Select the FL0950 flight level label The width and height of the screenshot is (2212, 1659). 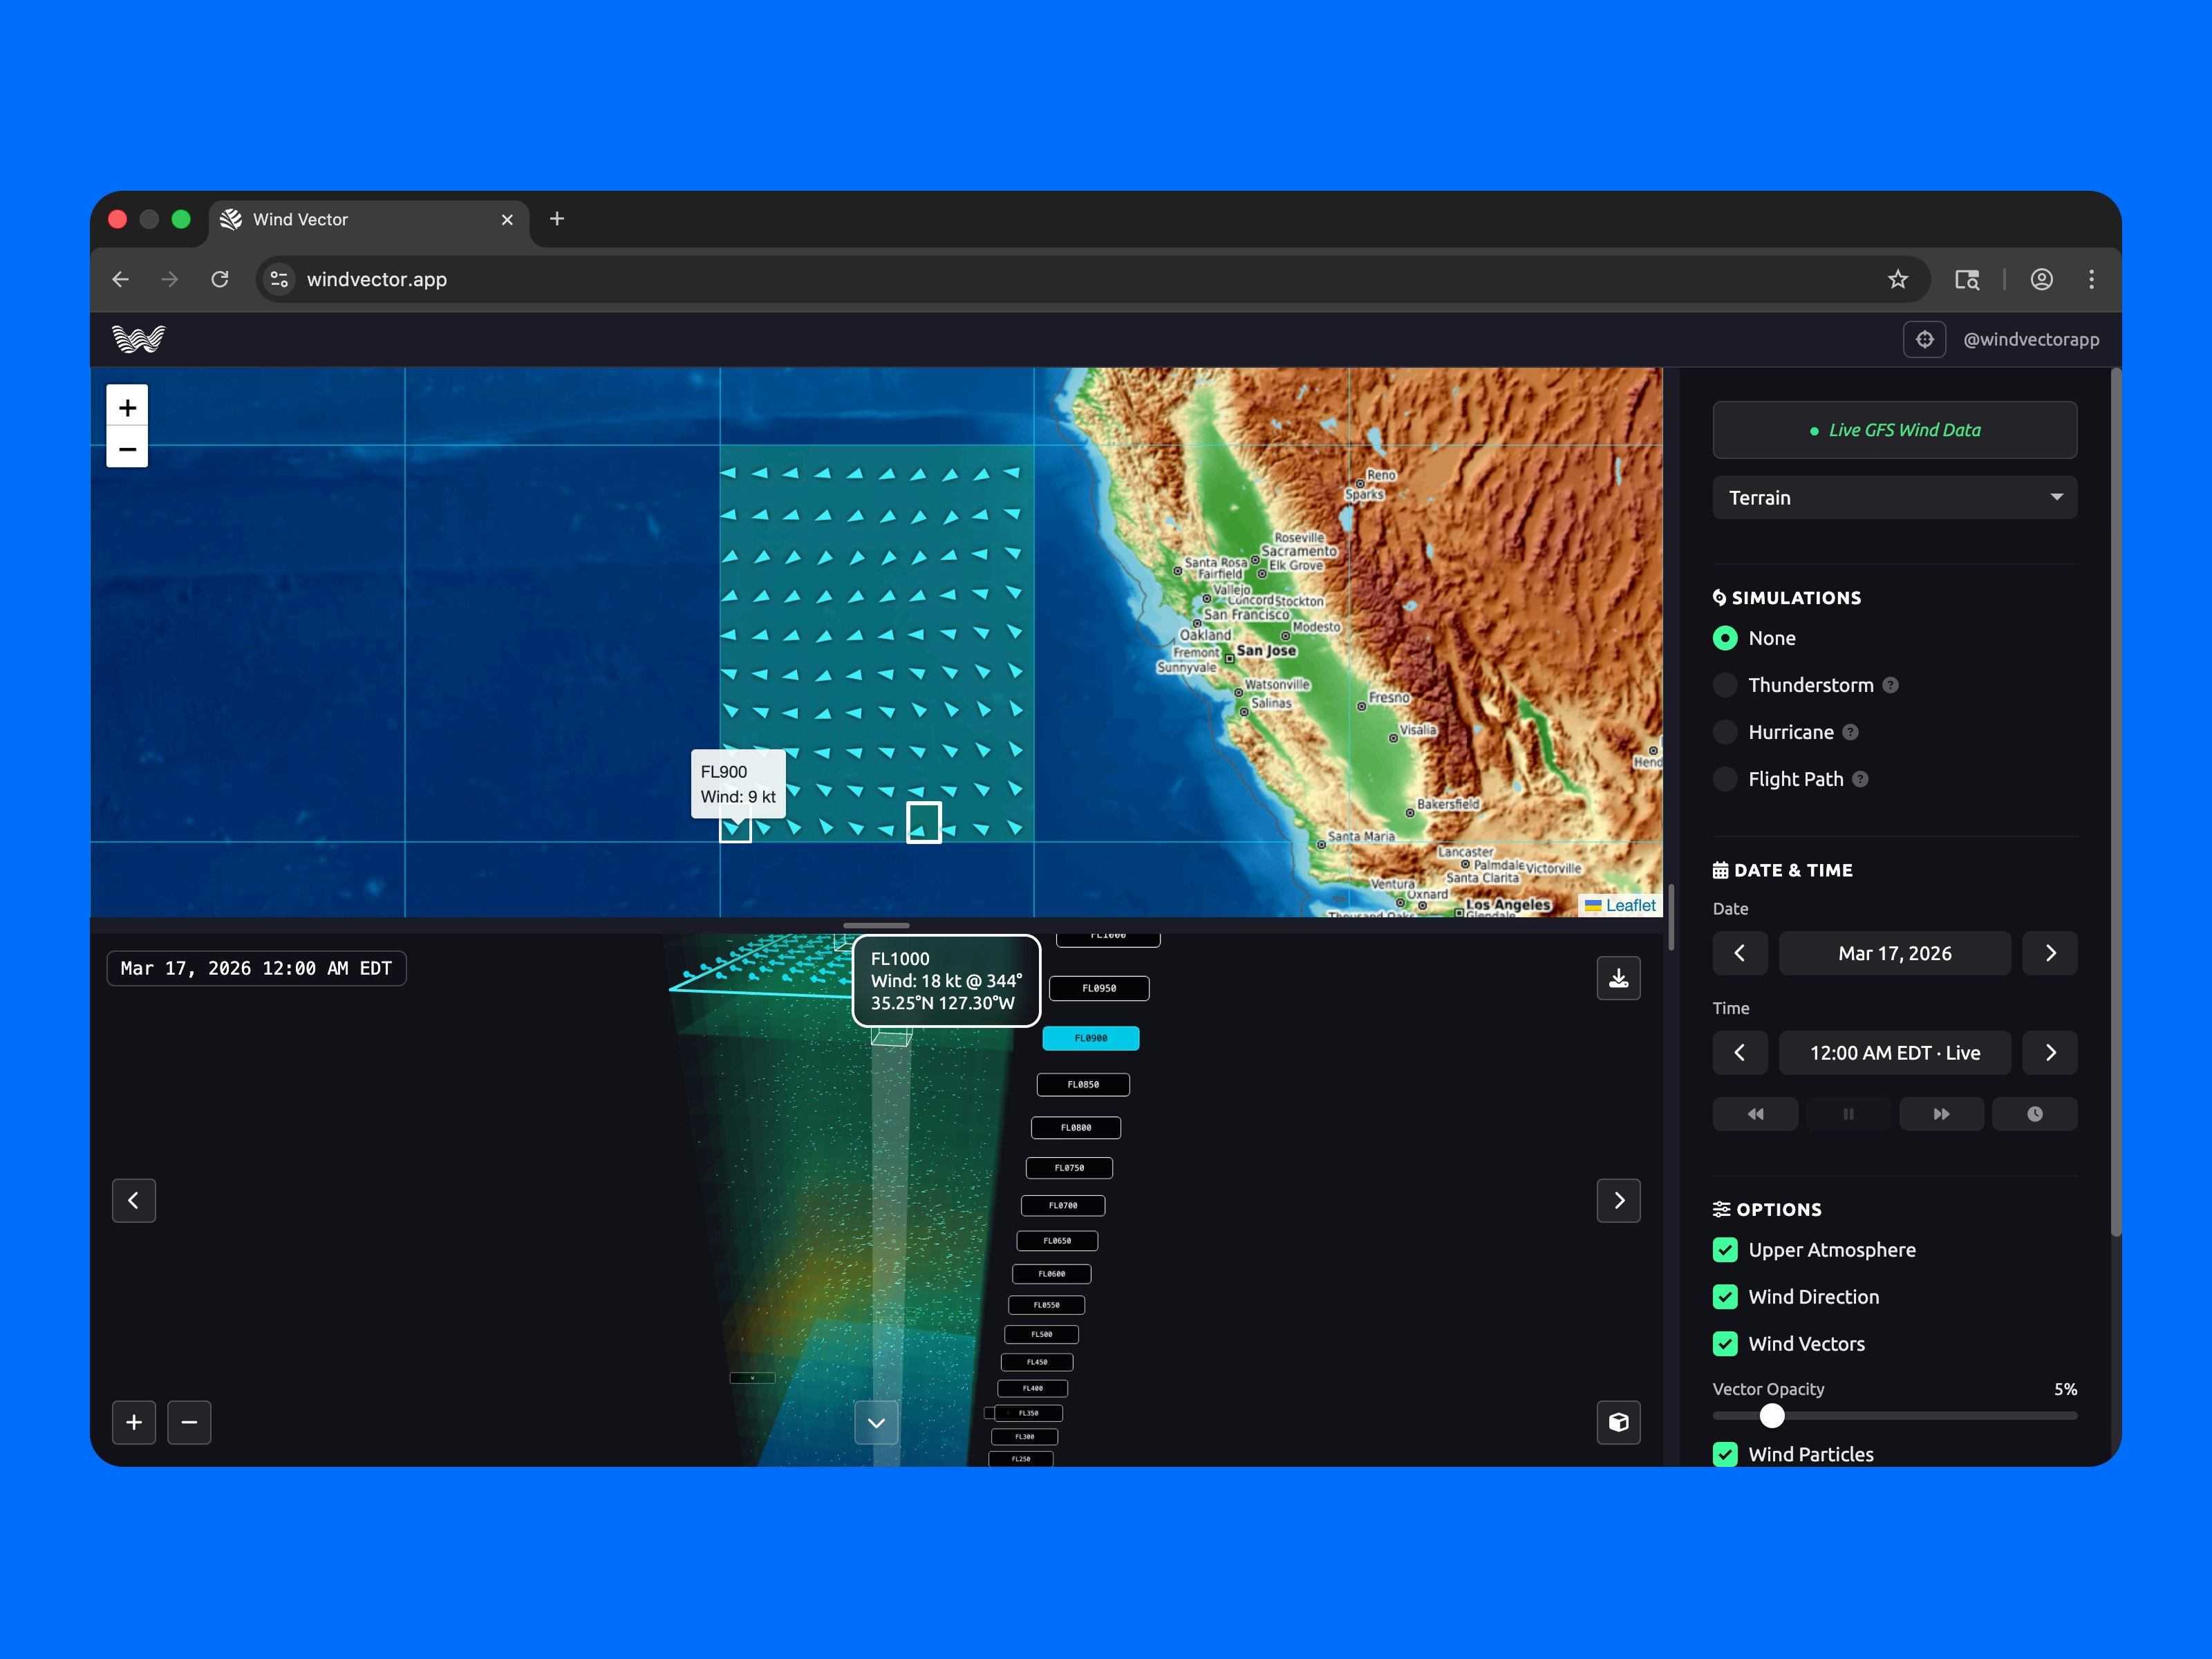click(x=1099, y=988)
